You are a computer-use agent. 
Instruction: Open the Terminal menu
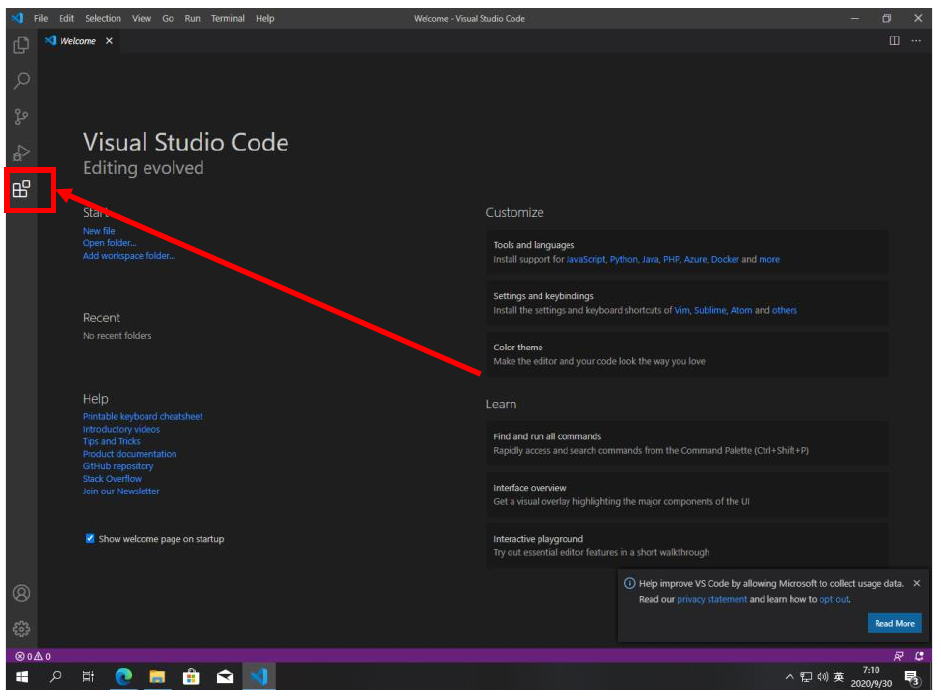coord(227,18)
